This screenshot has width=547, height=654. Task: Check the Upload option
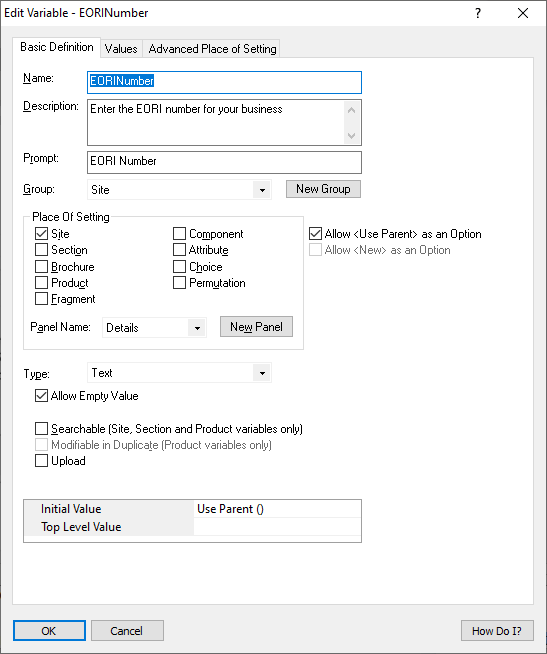pos(41,461)
